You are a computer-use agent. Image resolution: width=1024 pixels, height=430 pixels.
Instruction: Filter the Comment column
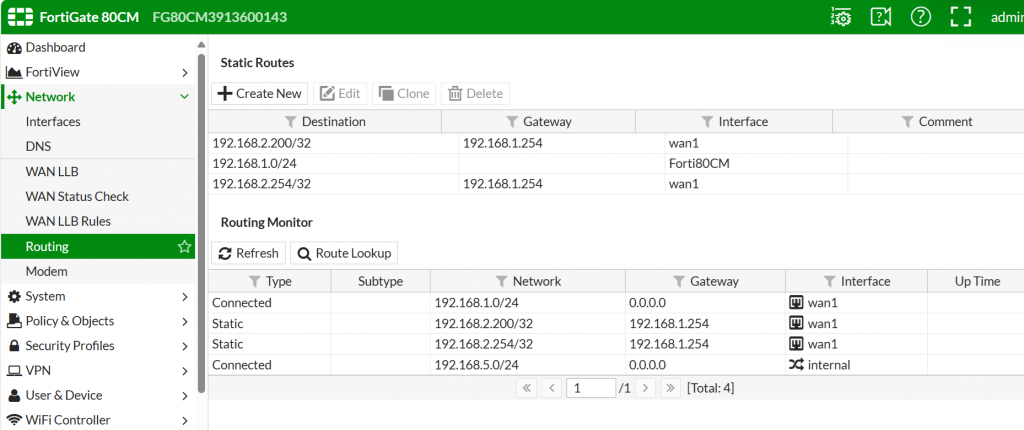coord(907,122)
